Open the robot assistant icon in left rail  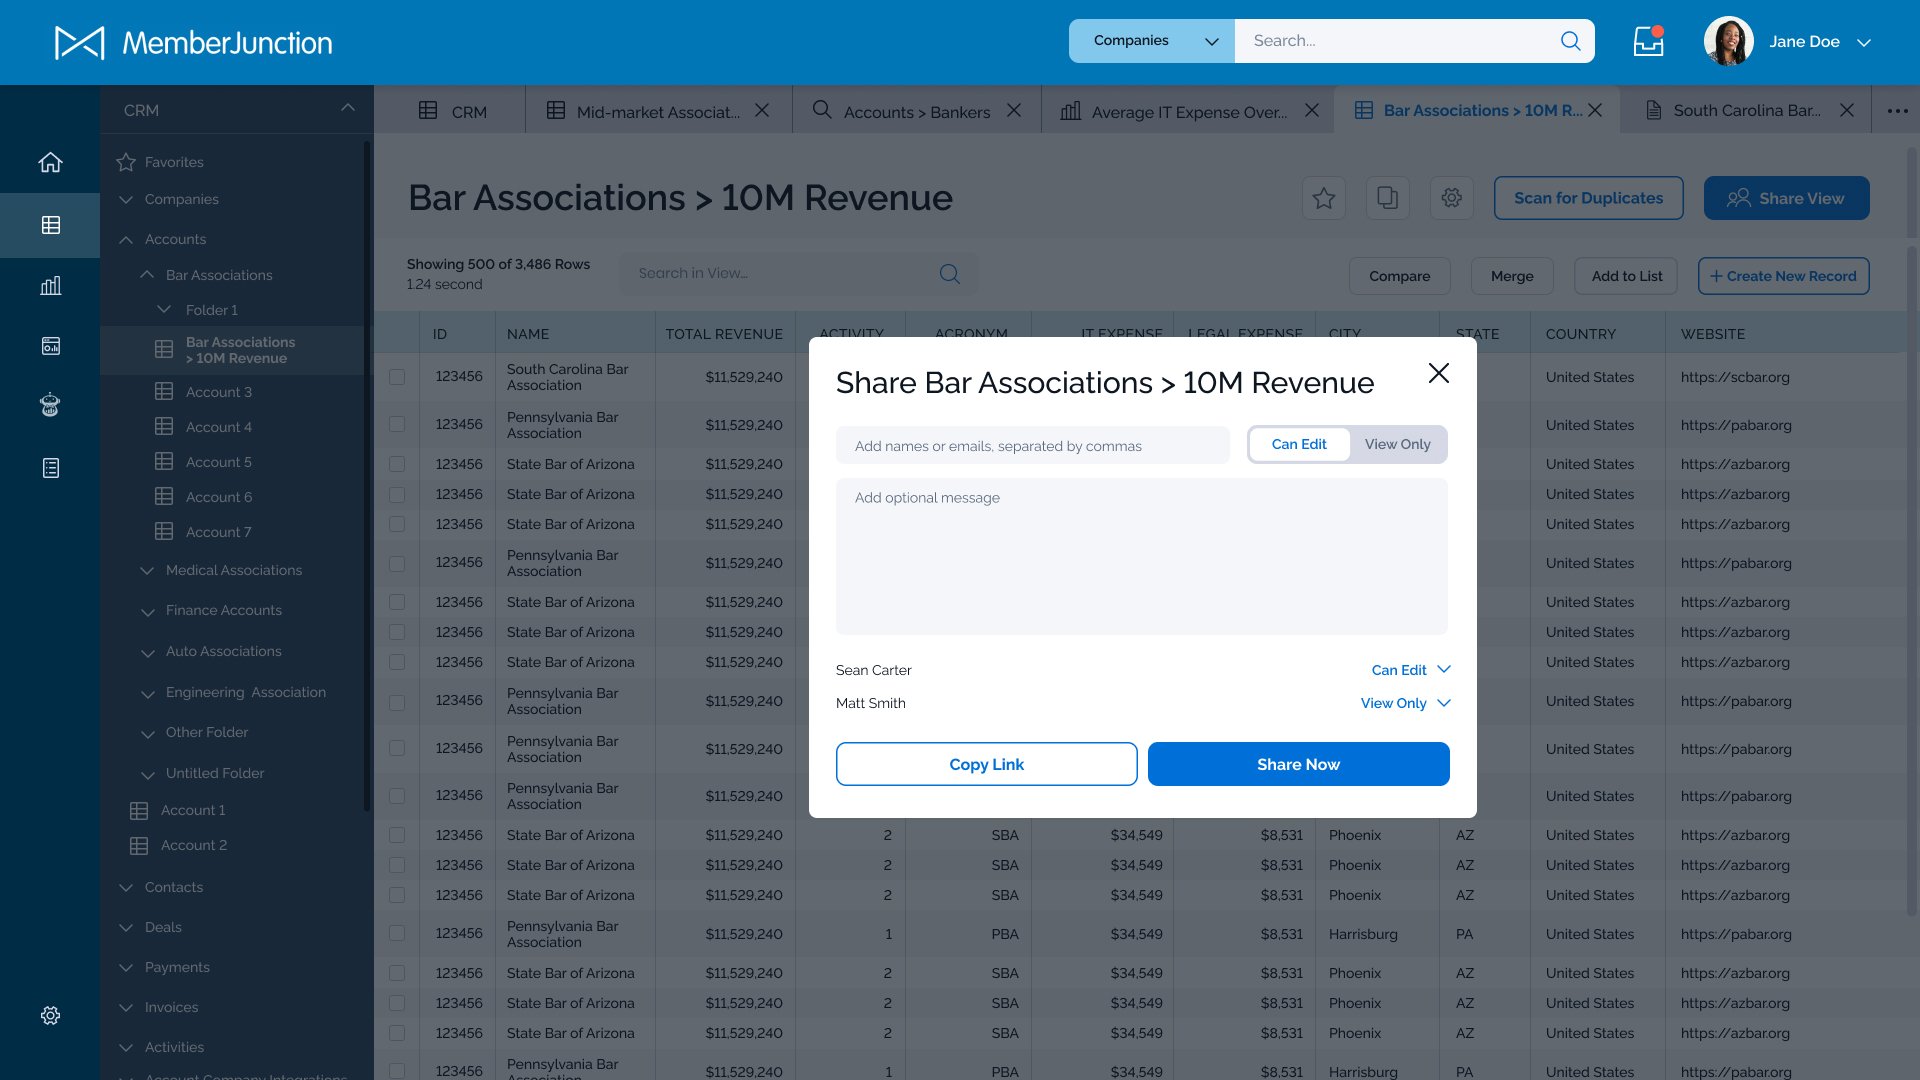50,405
